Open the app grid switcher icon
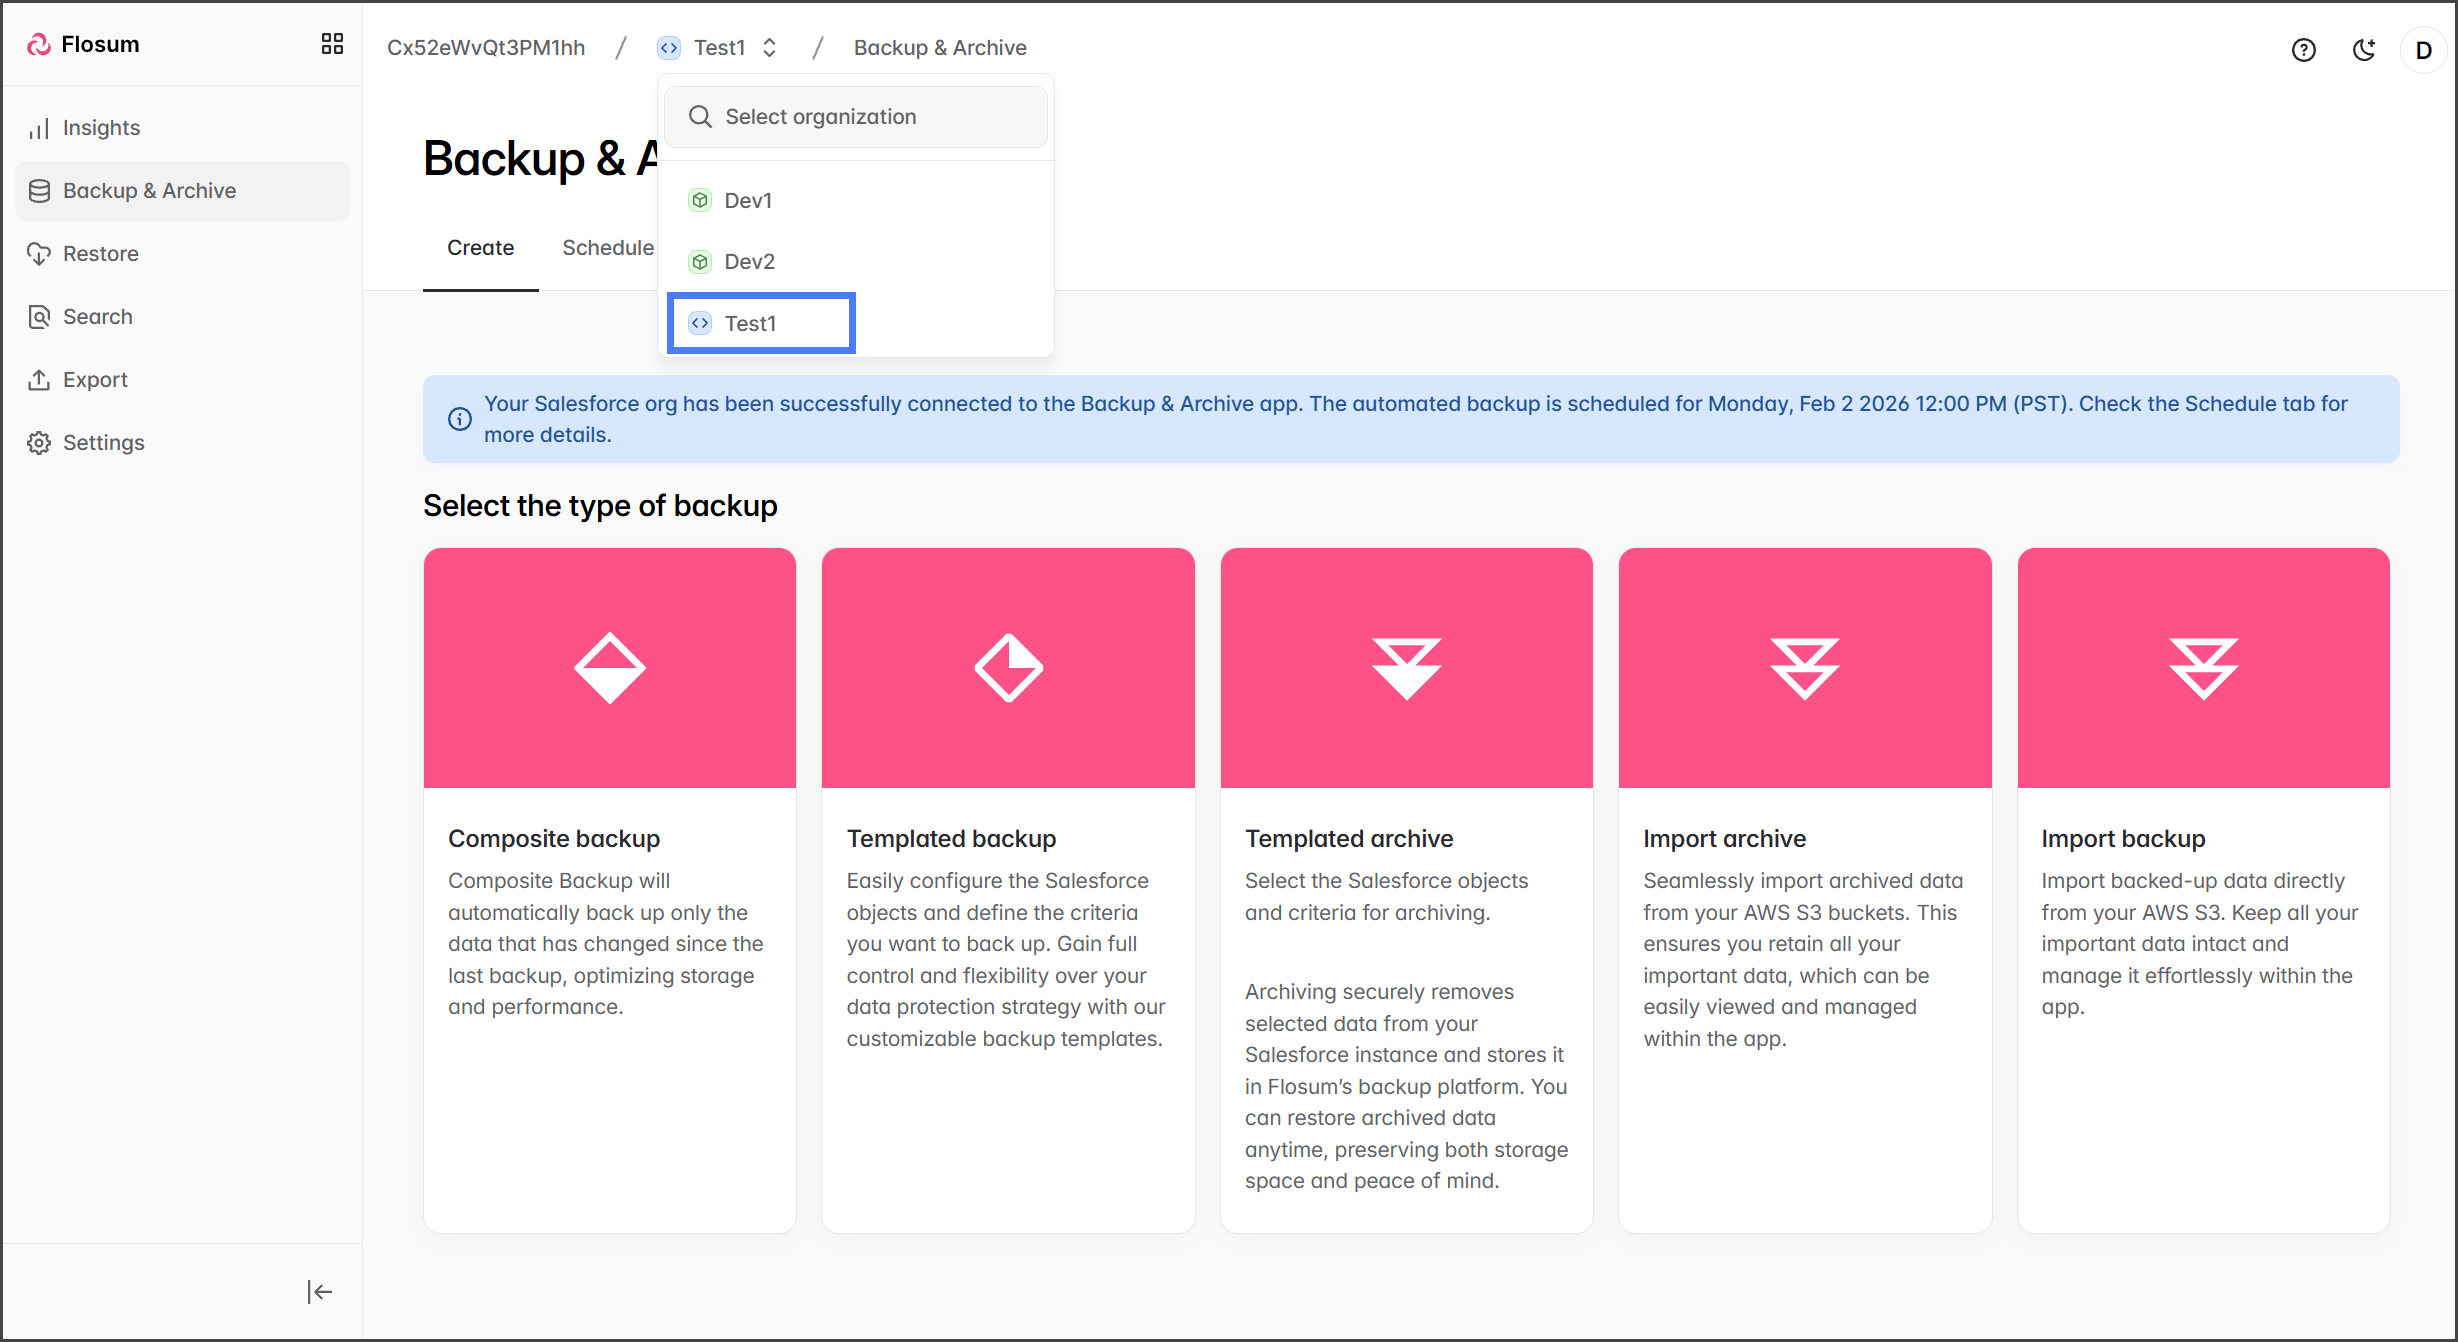 pos(332,44)
